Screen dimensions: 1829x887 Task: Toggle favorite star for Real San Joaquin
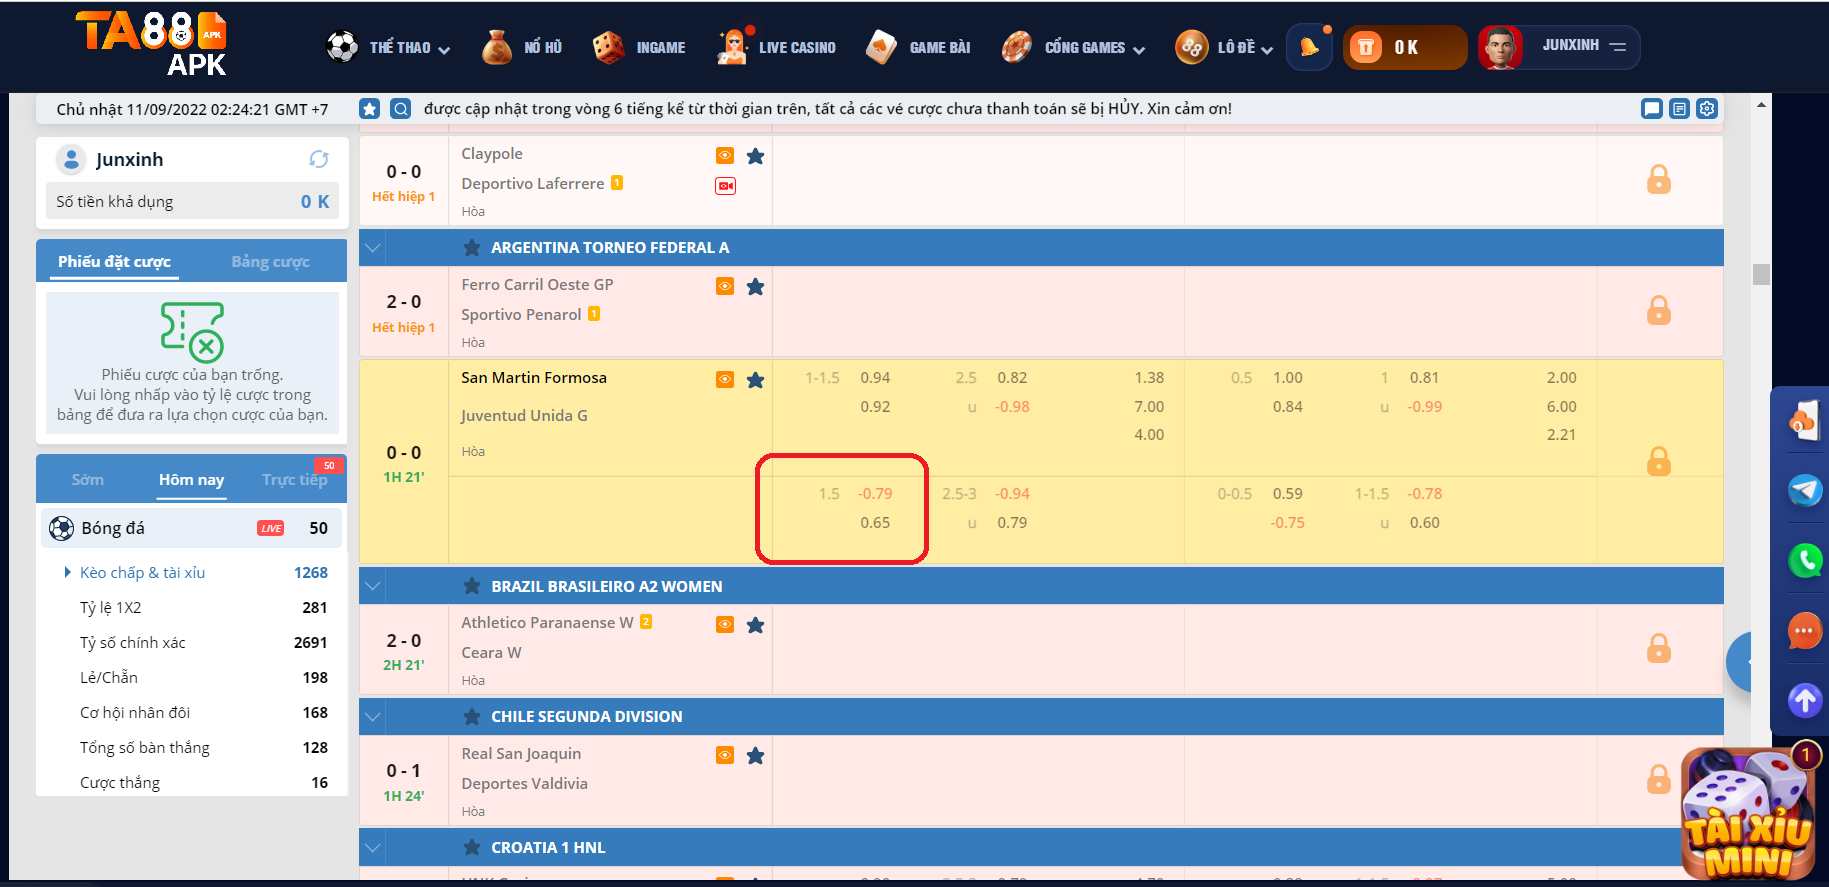[755, 756]
